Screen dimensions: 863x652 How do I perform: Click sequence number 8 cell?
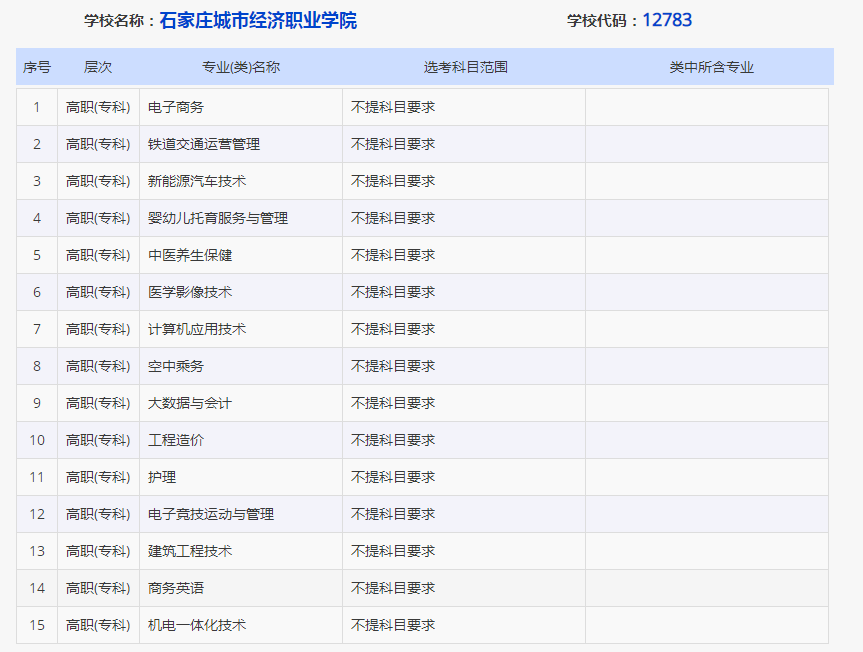(37, 366)
